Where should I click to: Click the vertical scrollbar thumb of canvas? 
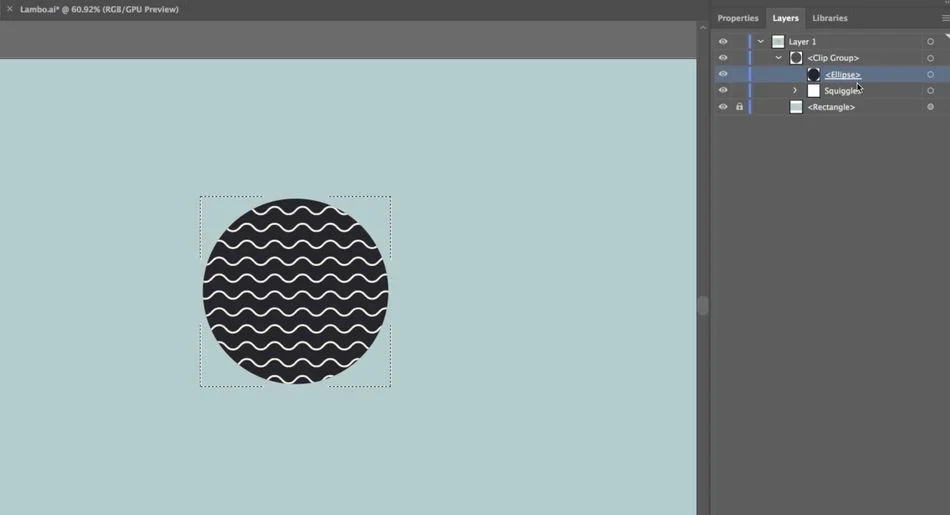pos(703,305)
